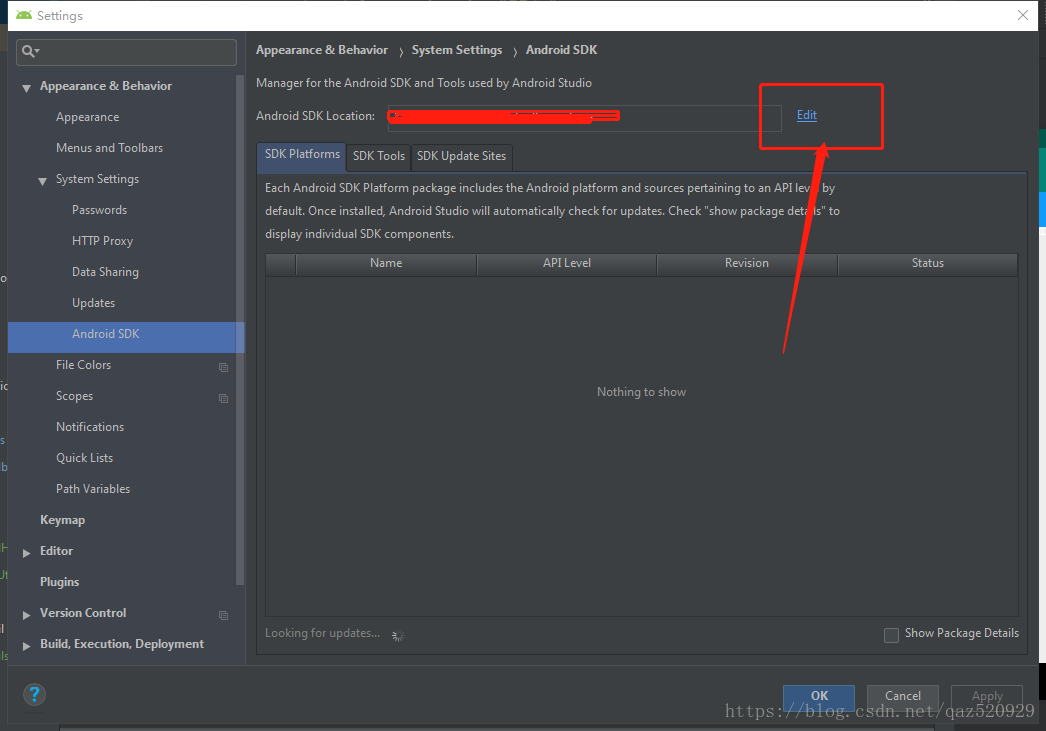Click the OK button
This screenshot has width=1046, height=731.
(819, 696)
